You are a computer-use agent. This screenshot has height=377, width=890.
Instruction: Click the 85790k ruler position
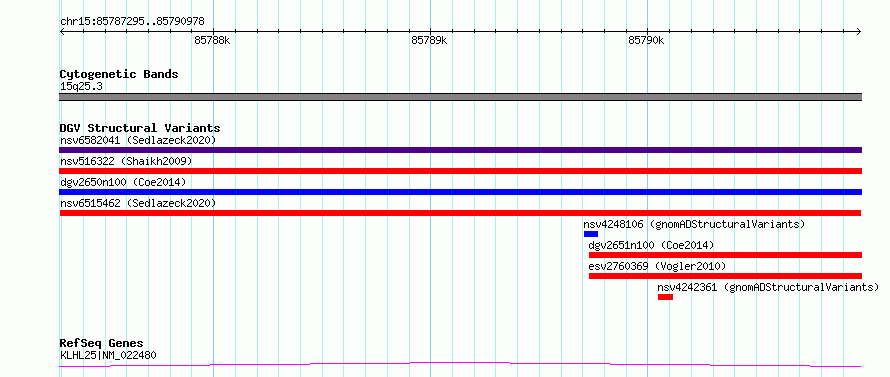[x=646, y=40]
